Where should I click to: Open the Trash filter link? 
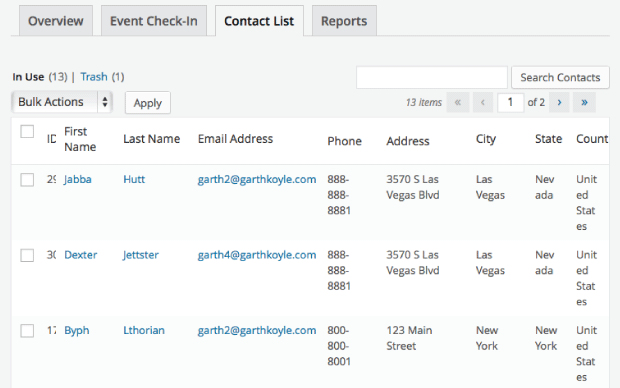point(94,77)
